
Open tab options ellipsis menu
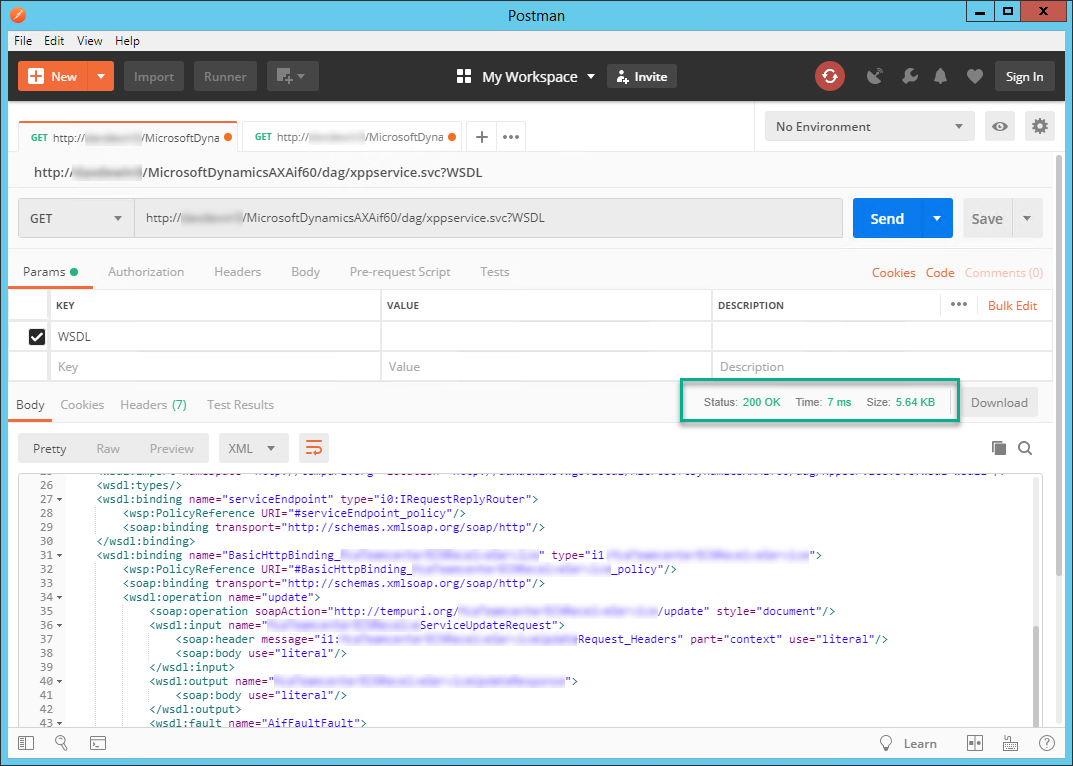[x=510, y=137]
